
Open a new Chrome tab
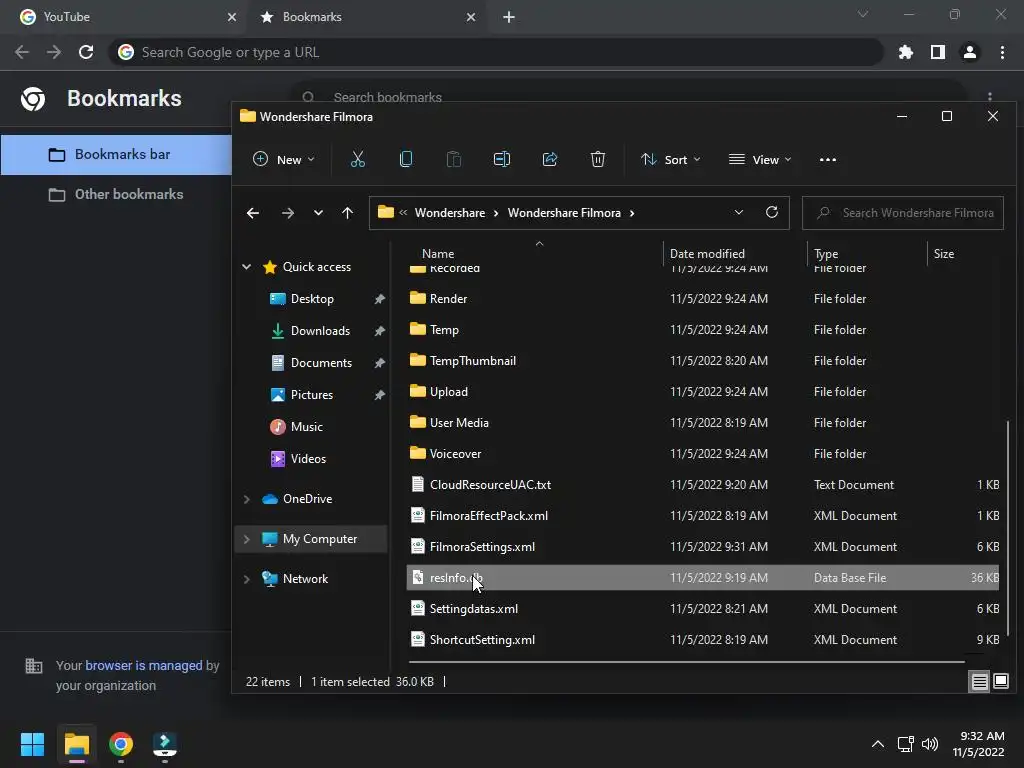click(x=509, y=17)
